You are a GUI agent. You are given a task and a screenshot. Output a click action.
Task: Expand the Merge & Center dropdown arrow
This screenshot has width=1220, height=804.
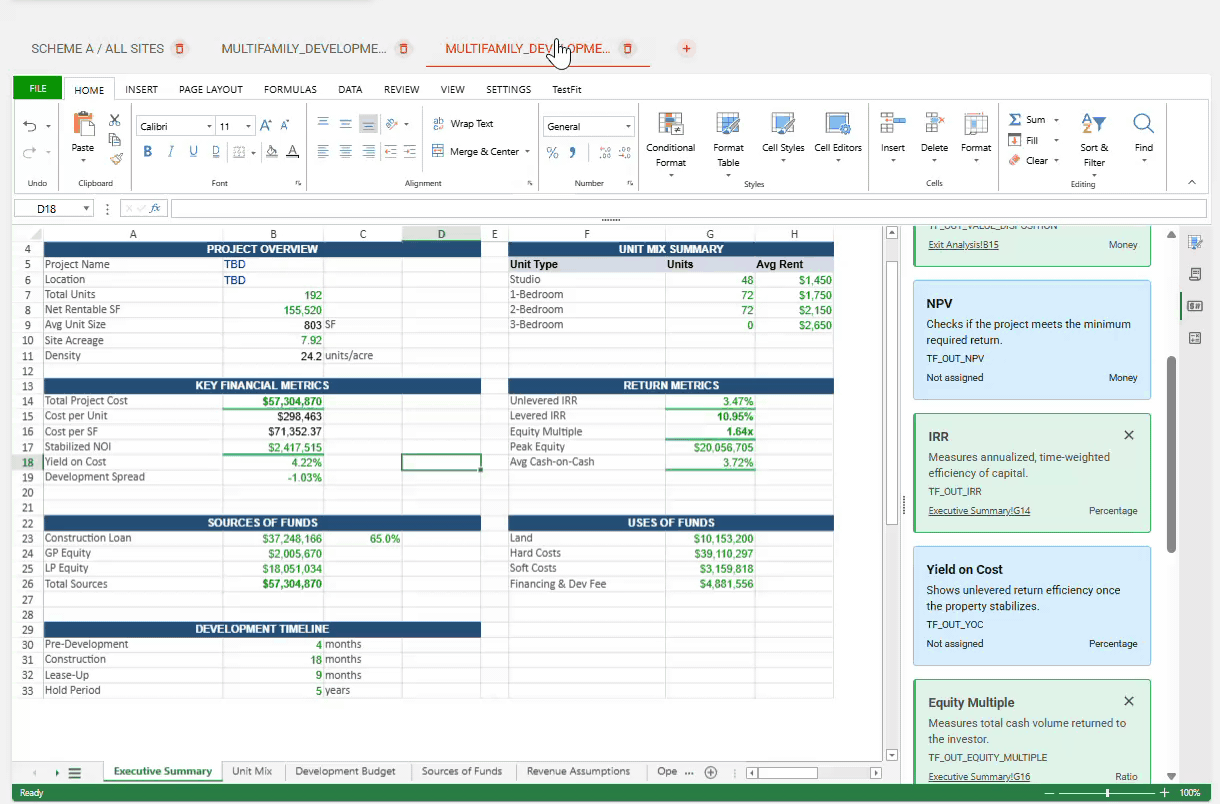coord(527,152)
